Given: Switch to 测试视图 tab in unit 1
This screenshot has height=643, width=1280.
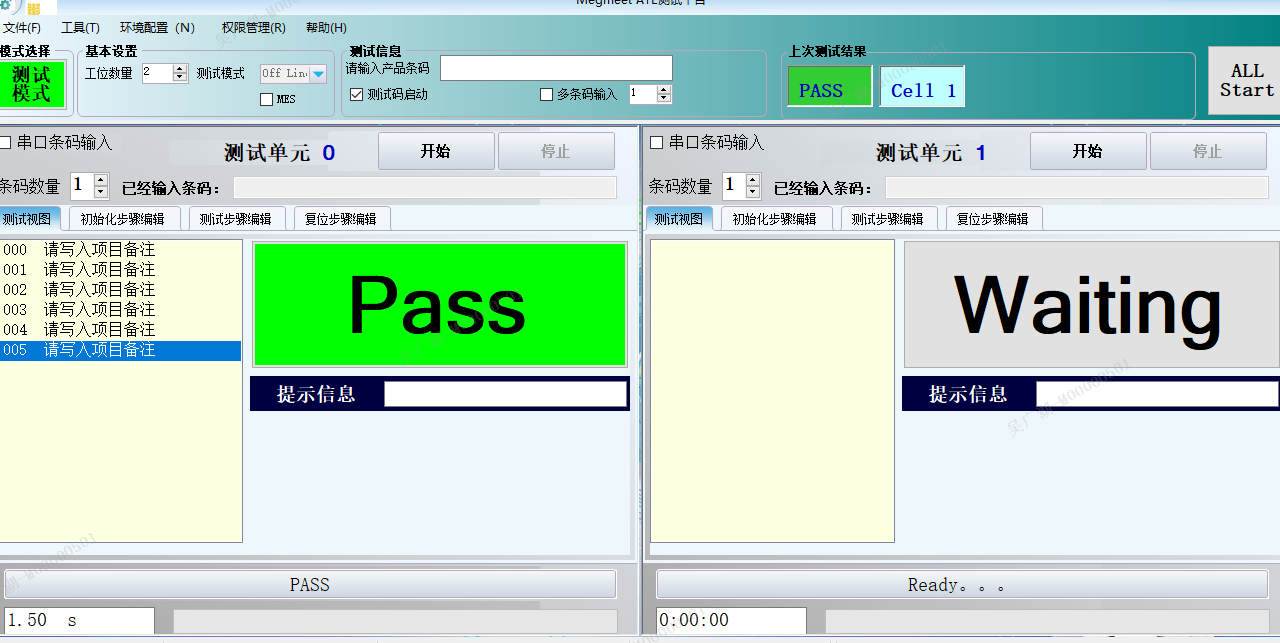Looking at the screenshot, I should [x=680, y=219].
